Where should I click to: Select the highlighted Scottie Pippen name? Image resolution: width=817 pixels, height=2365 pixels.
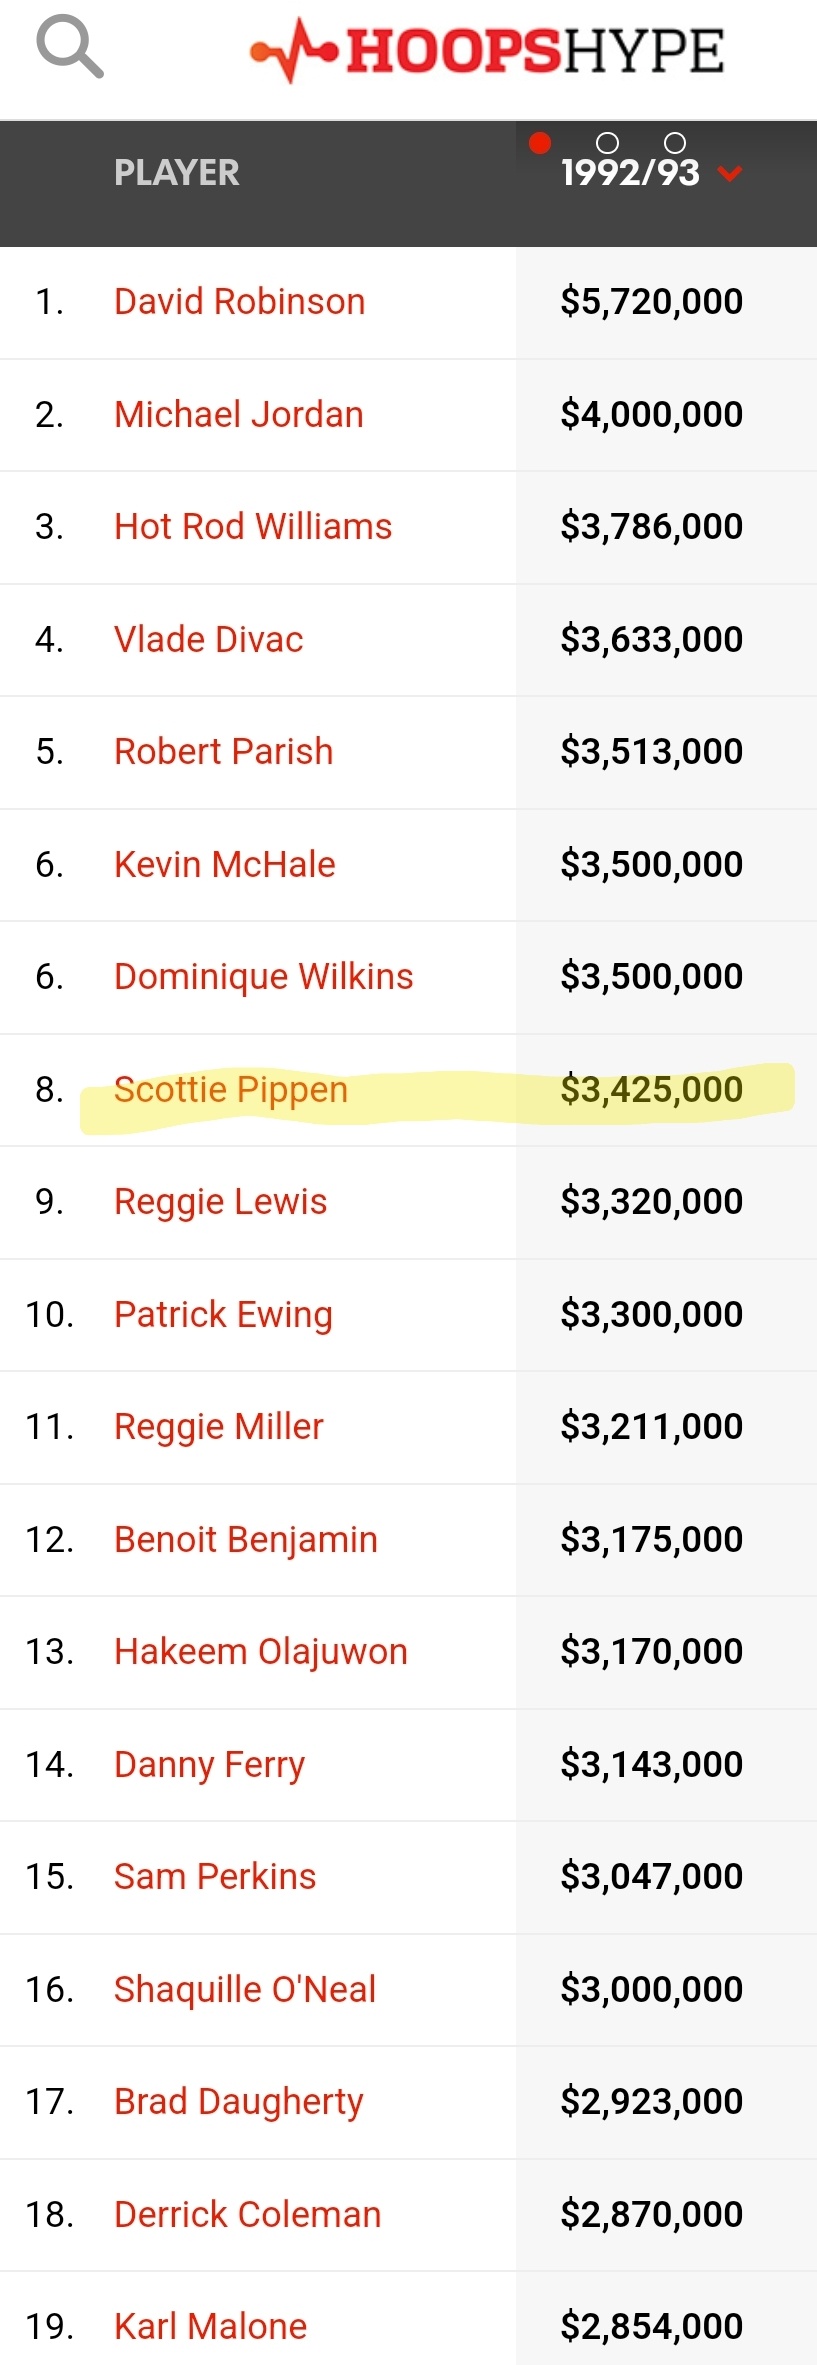click(x=231, y=1090)
